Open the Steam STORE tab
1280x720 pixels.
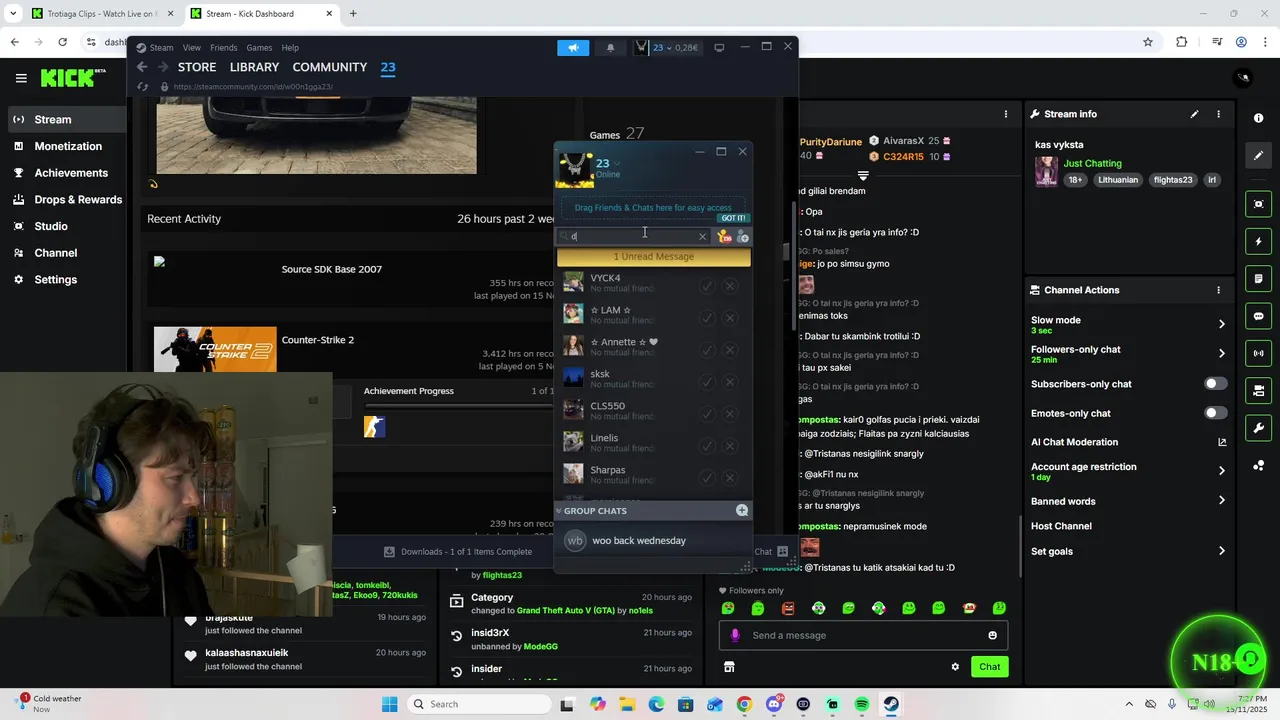tap(197, 67)
